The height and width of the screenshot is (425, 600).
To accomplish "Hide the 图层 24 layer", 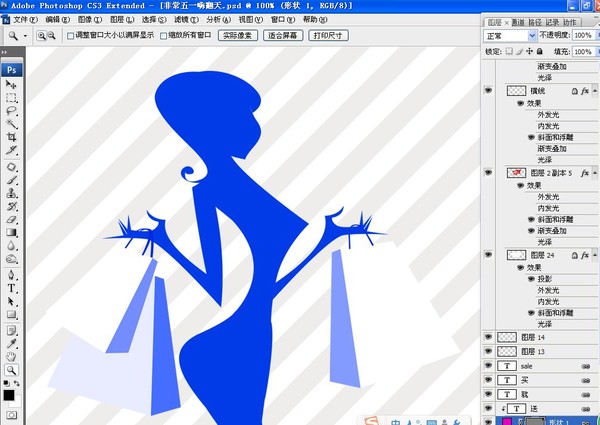I will (488, 255).
